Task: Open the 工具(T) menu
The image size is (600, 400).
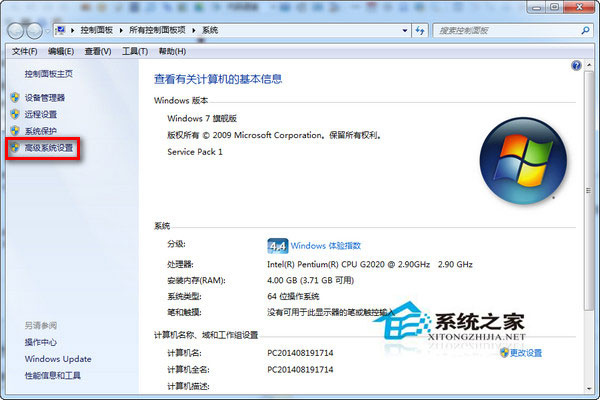Action: [135, 51]
